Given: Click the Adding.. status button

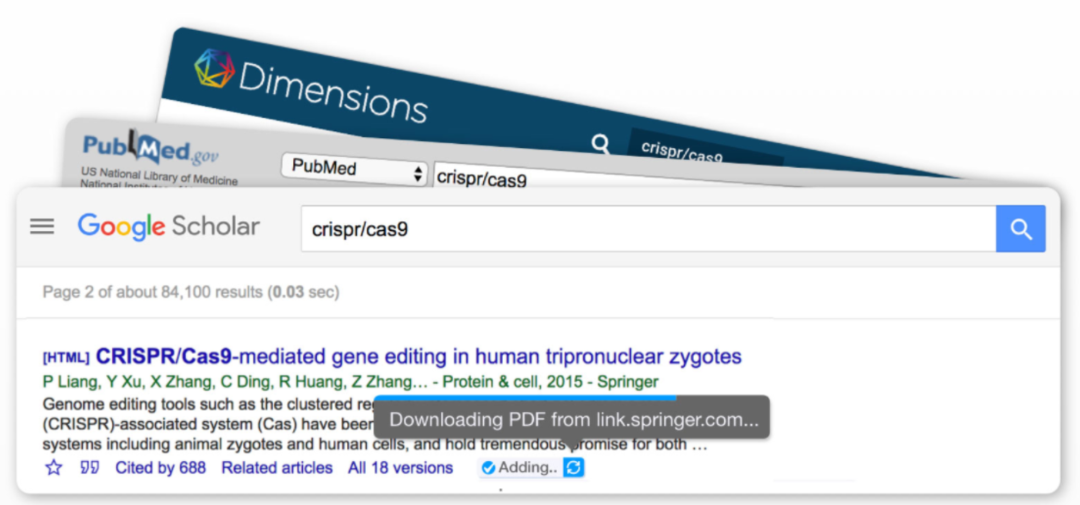Looking at the screenshot, I should coord(527,468).
